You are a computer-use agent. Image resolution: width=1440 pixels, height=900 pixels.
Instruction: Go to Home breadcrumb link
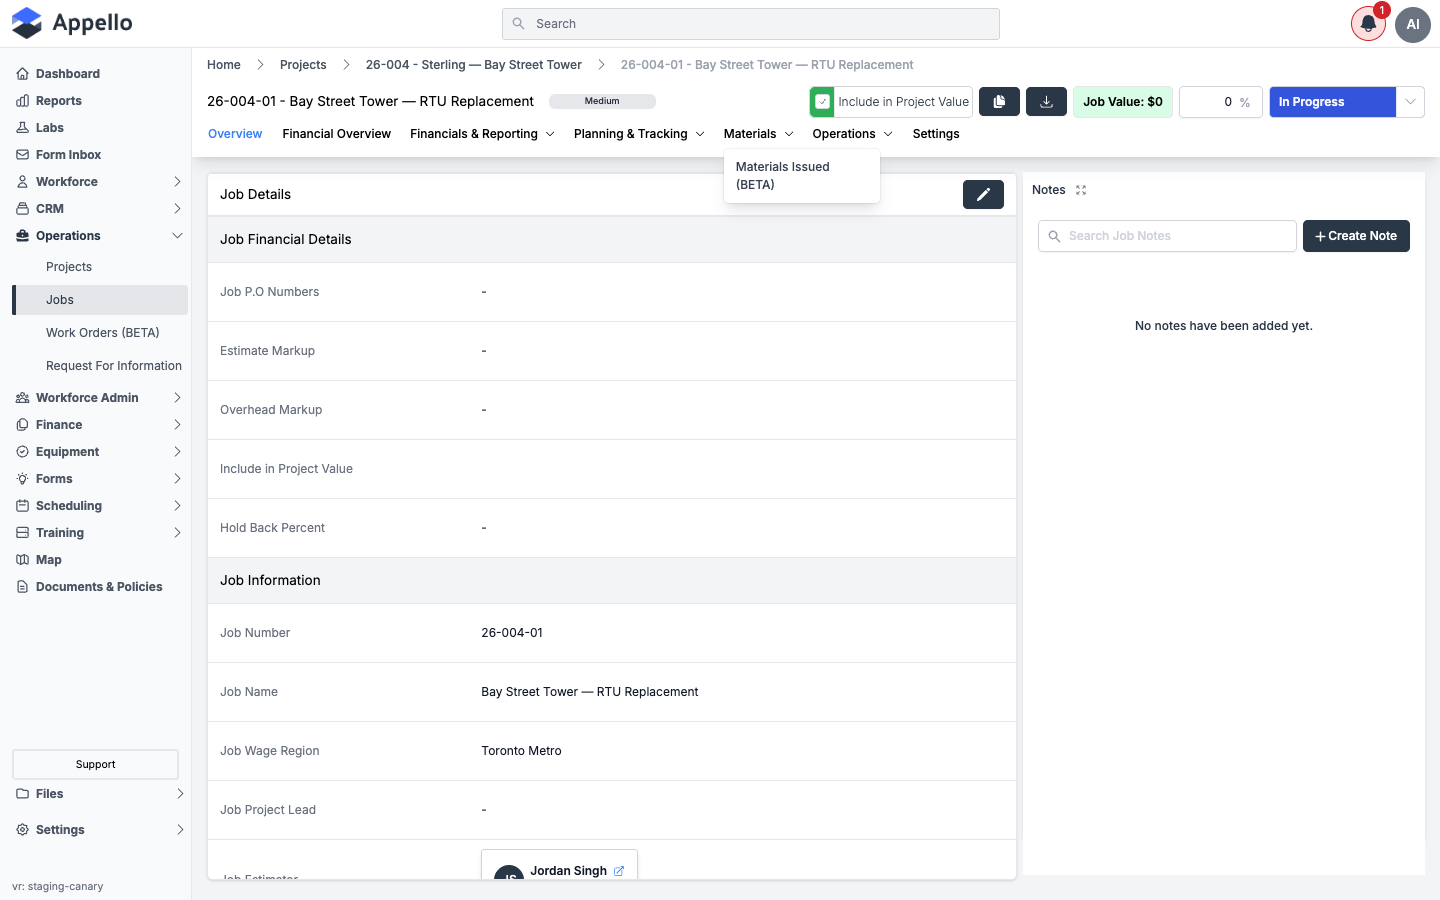(224, 65)
